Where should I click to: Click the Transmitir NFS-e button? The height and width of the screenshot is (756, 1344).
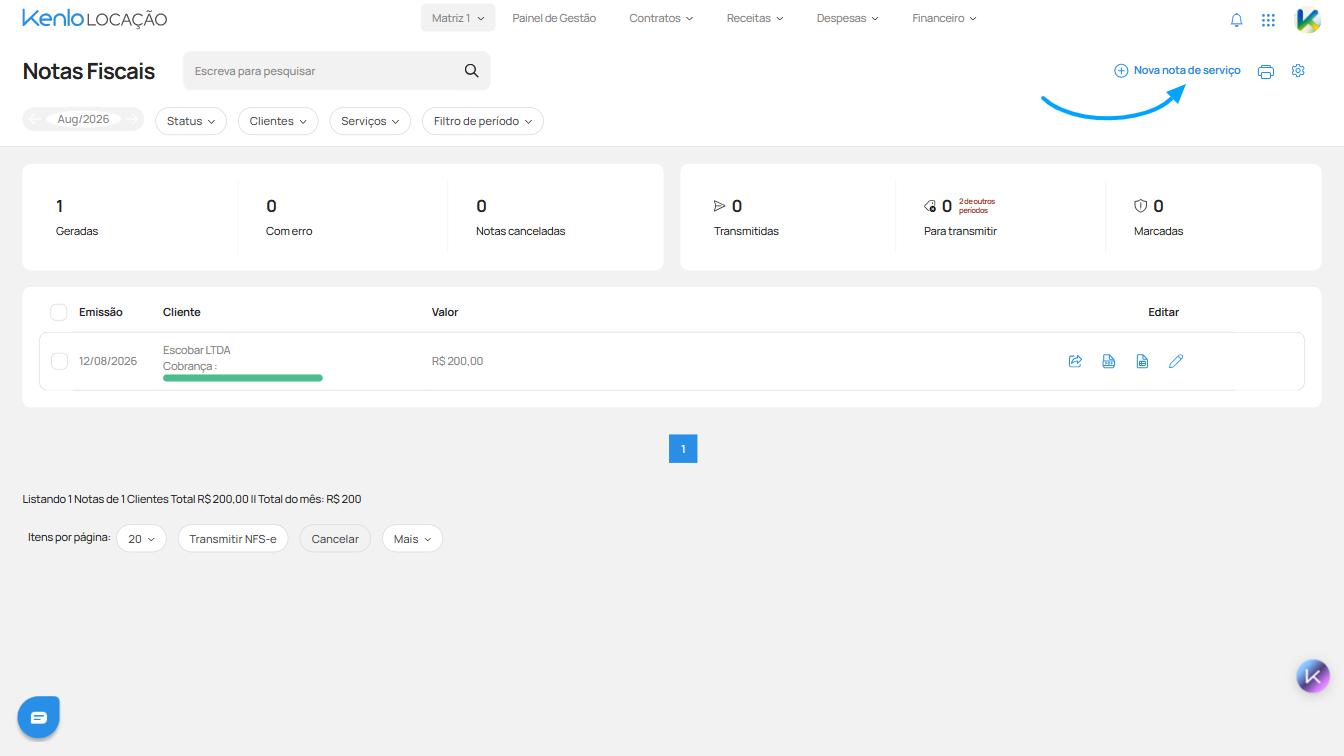(233, 539)
